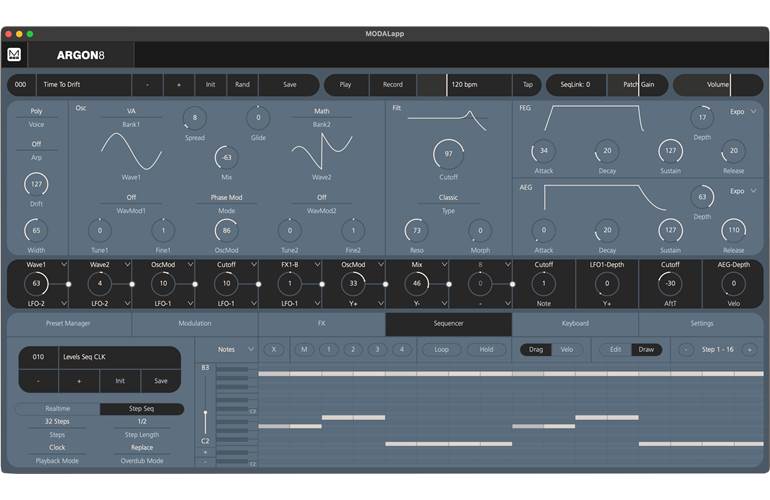Toggle the sequencer Loop button
The height and width of the screenshot is (500, 770).
441,349
